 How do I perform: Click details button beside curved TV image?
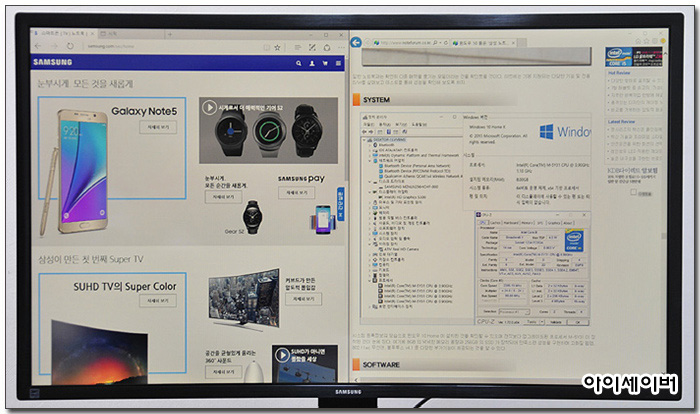pyautogui.click(x=303, y=299)
